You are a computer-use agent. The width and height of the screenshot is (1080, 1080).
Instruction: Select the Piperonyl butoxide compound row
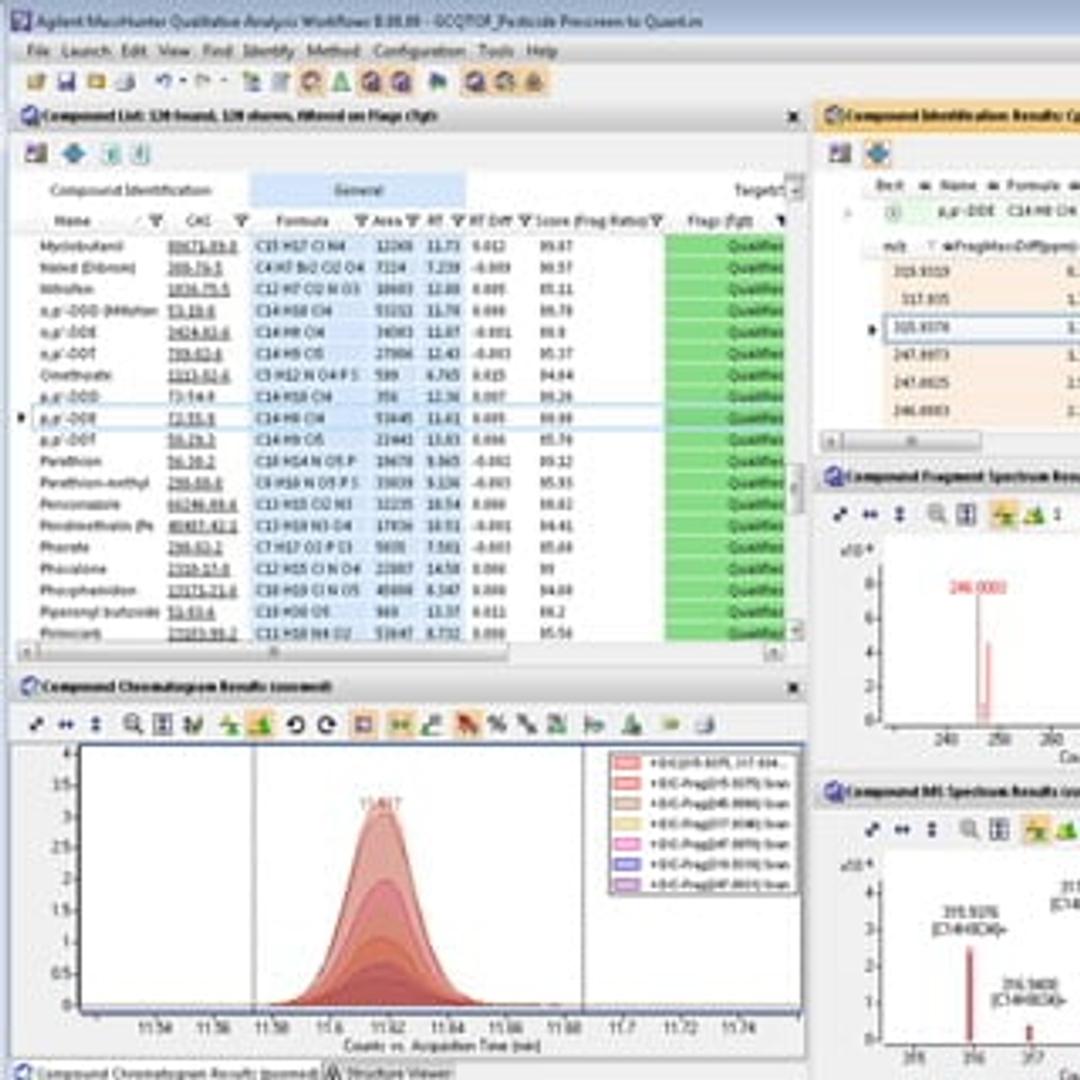point(406,612)
